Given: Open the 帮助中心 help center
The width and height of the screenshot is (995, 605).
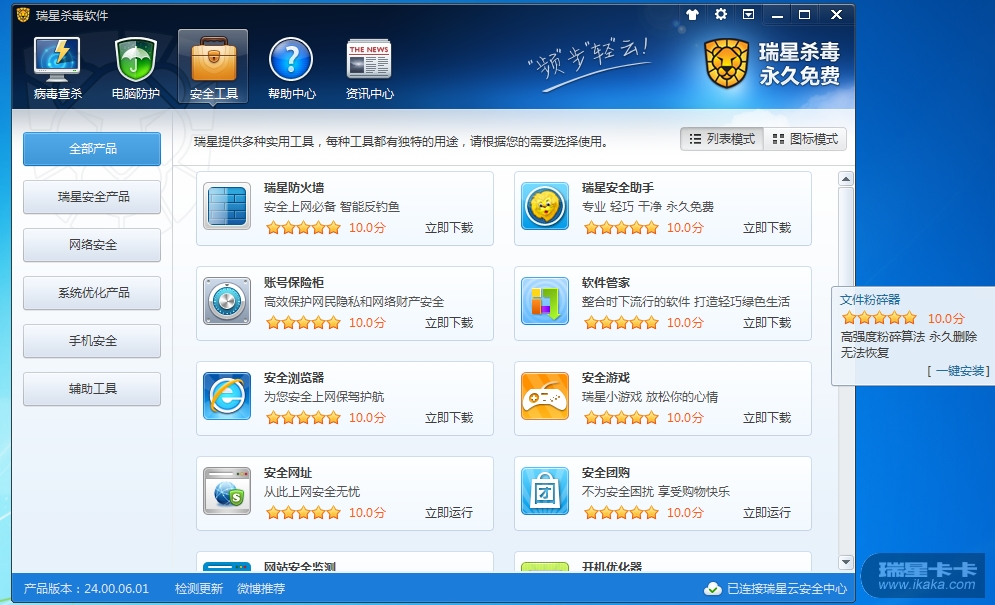Looking at the screenshot, I should coord(291,68).
